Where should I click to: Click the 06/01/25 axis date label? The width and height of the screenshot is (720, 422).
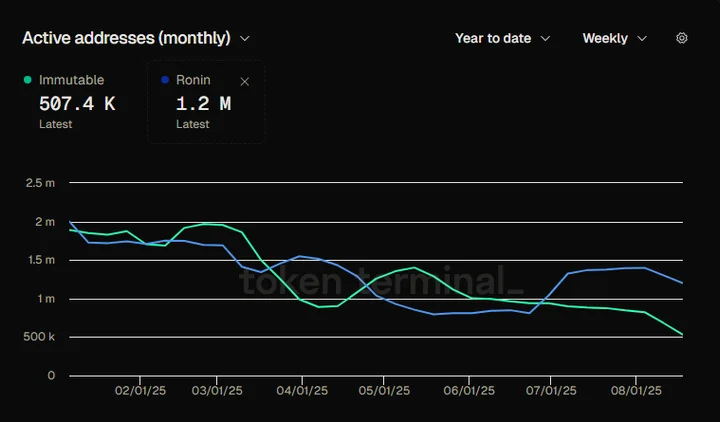pos(469,391)
